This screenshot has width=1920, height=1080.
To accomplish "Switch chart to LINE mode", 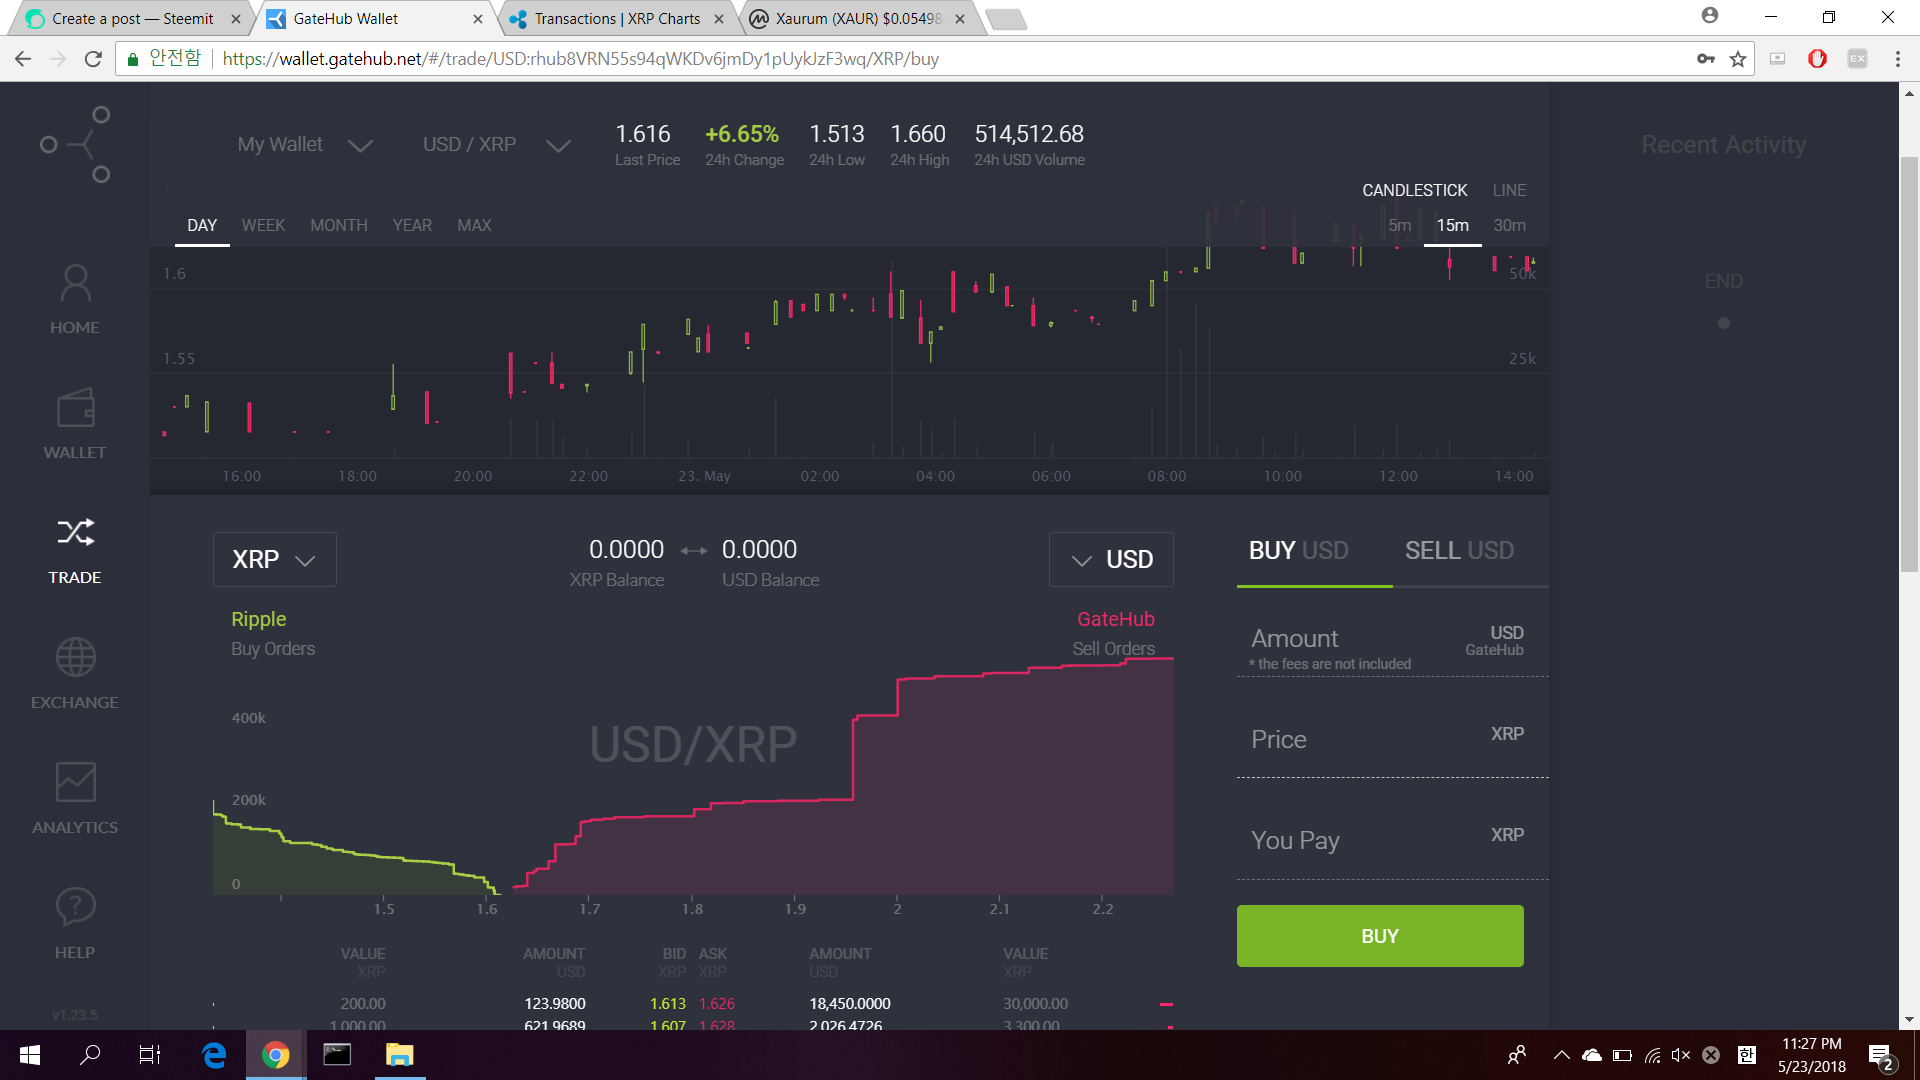I will pos(1509,190).
